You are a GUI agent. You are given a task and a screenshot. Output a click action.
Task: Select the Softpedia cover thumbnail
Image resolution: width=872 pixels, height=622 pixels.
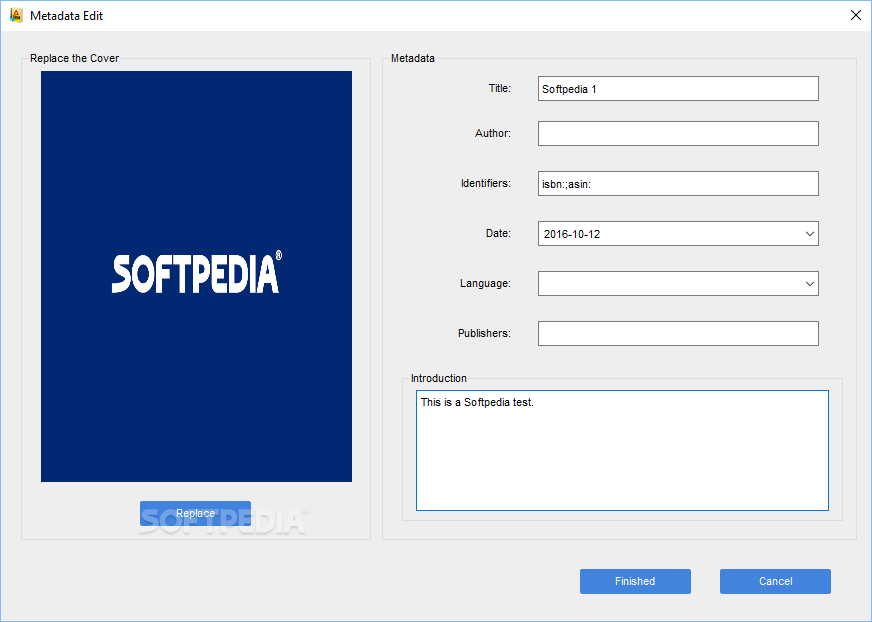pos(196,276)
